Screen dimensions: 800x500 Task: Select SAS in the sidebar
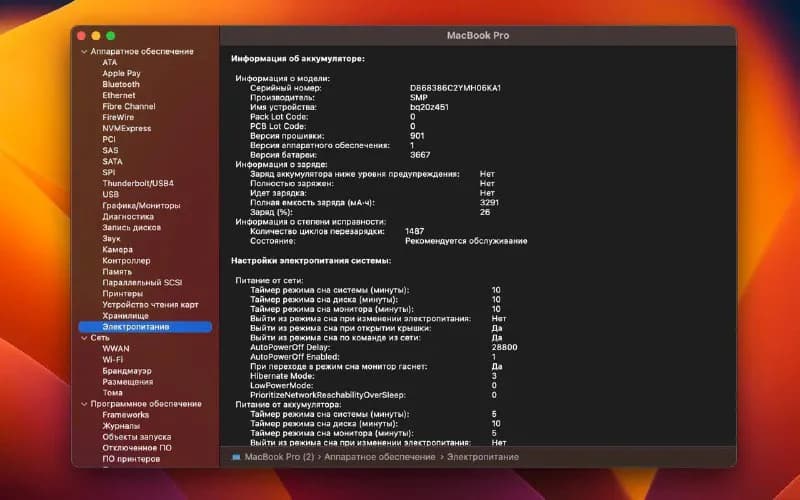point(110,151)
